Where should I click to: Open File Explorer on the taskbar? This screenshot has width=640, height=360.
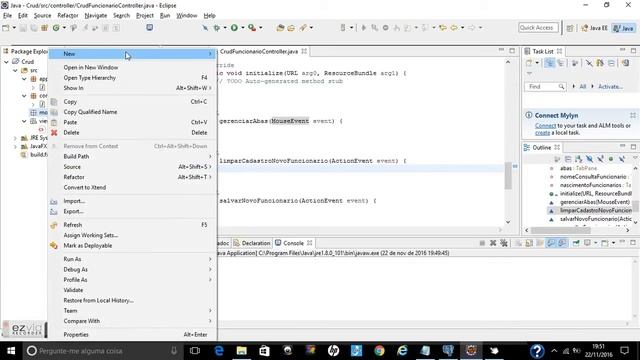click(242, 351)
